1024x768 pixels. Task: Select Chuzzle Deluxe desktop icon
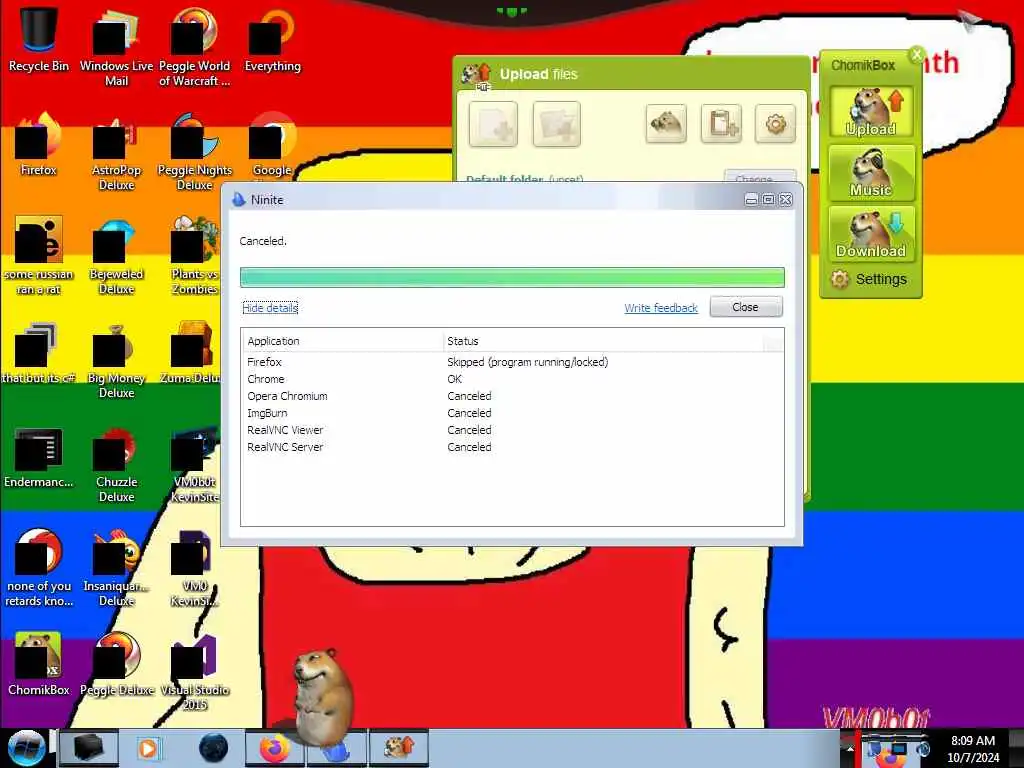116,464
